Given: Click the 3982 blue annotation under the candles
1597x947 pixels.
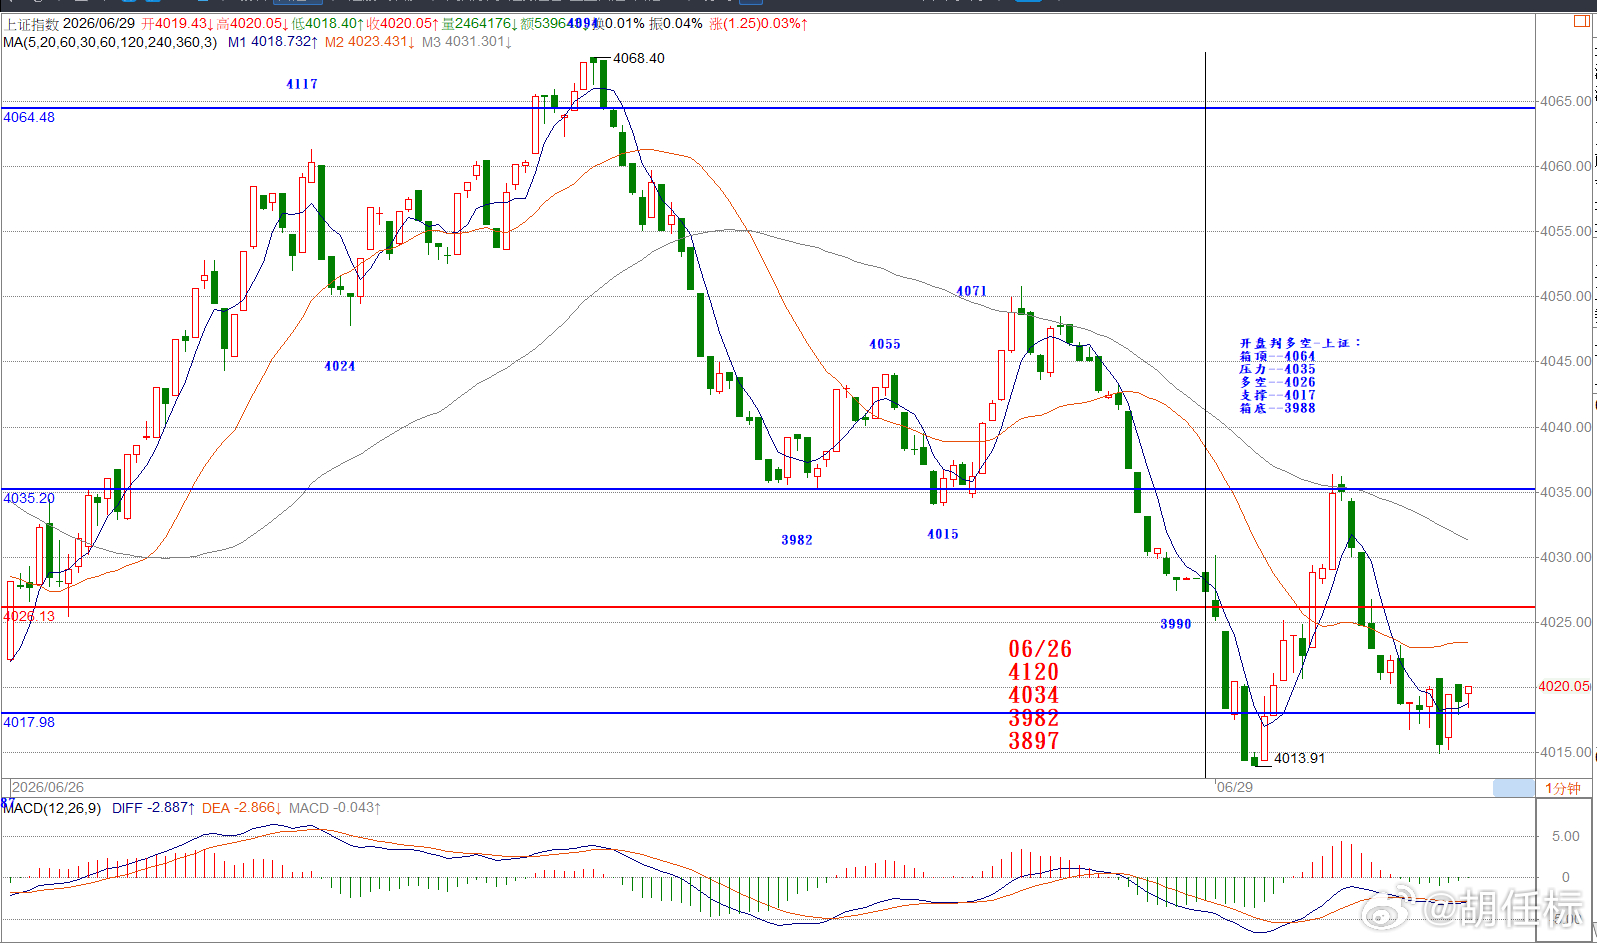Looking at the screenshot, I should tap(797, 540).
